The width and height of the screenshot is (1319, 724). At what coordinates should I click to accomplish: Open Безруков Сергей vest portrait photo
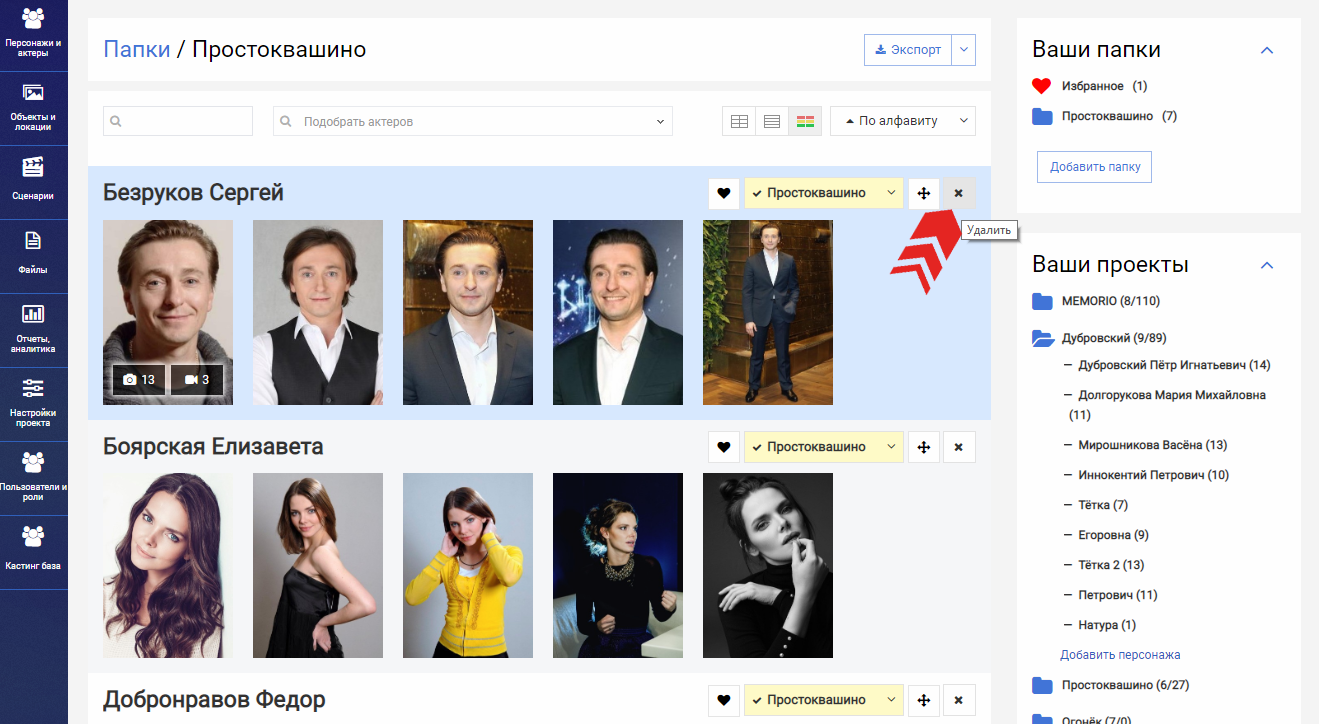pos(318,313)
